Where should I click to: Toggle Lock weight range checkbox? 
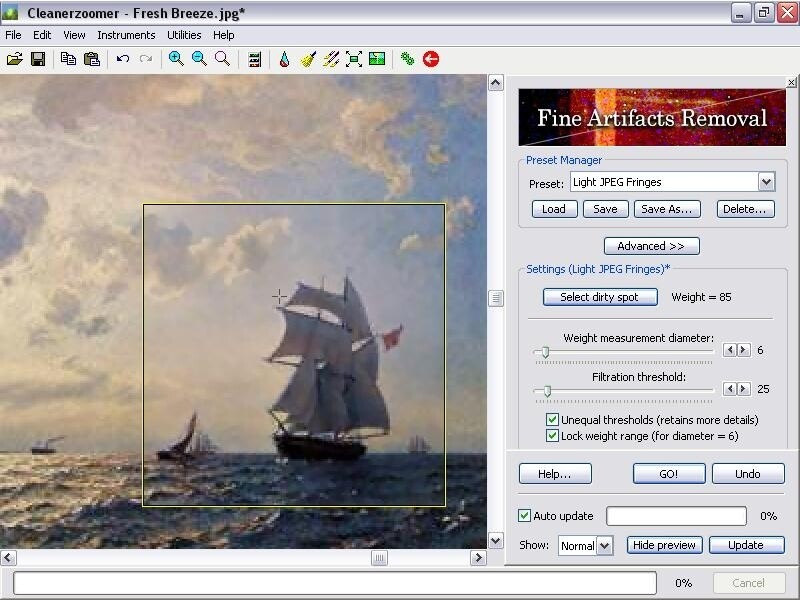pyautogui.click(x=552, y=436)
